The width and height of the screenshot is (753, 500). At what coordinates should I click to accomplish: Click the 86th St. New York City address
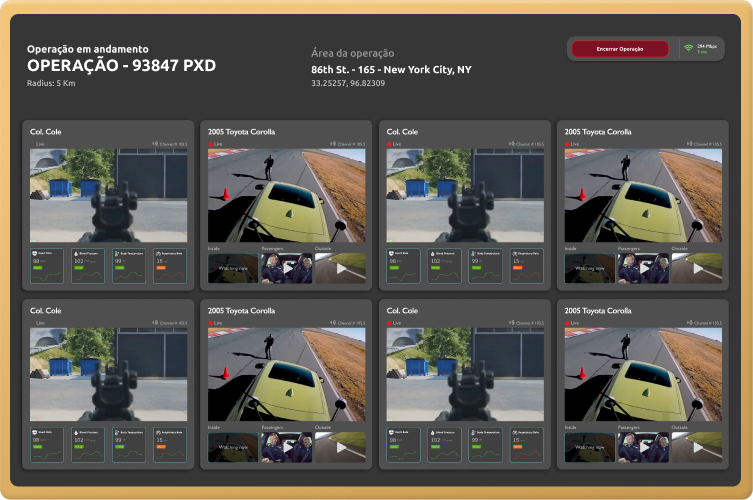(391, 70)
